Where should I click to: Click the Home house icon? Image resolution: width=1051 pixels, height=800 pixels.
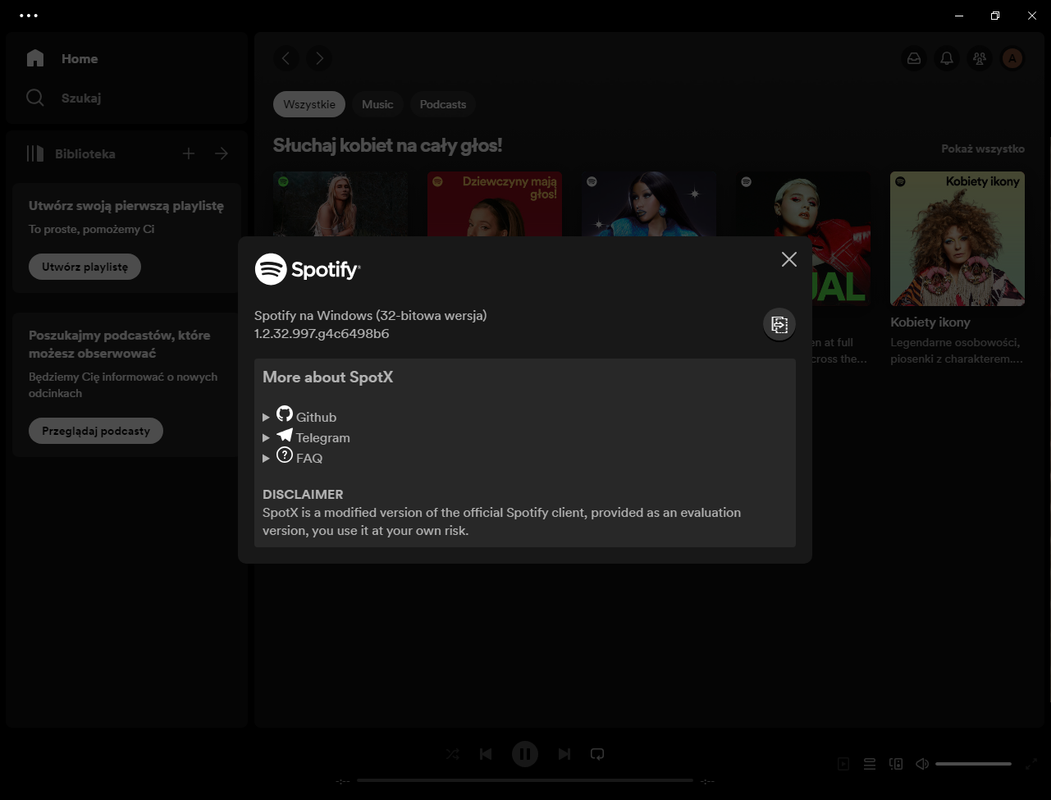(35, 58)
